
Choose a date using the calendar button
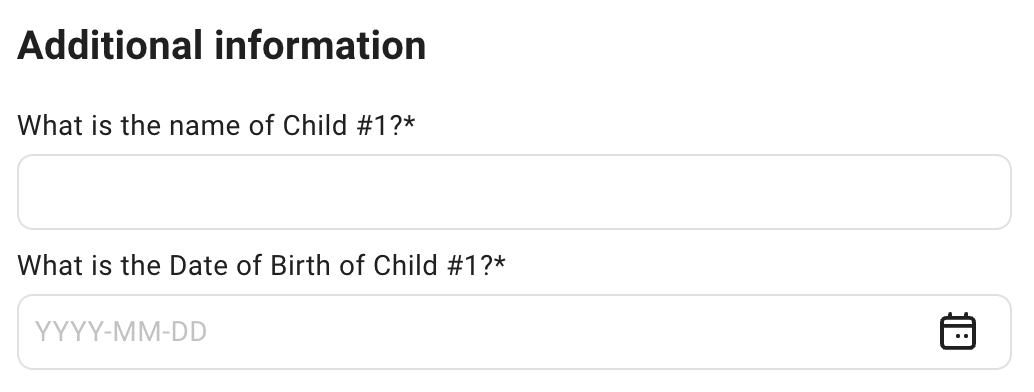[958, 331]
